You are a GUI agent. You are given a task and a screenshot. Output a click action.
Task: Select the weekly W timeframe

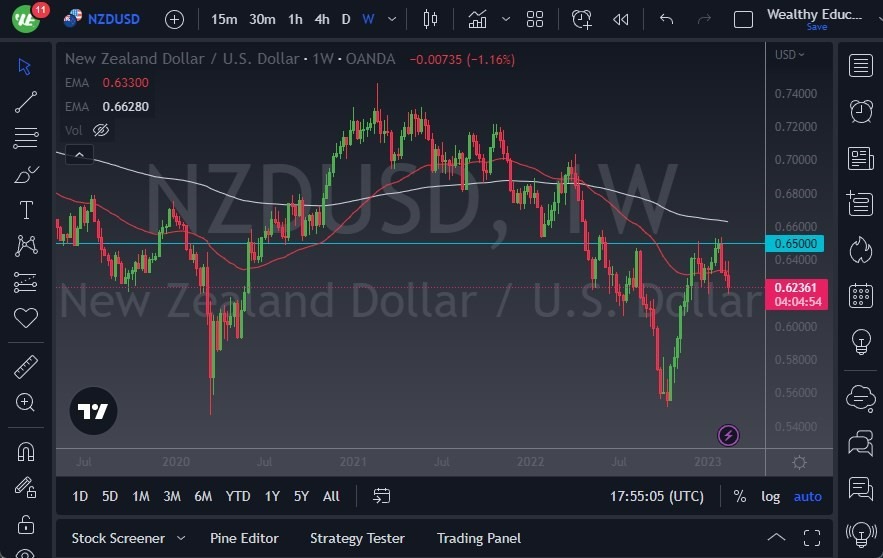(x=368, y=20)
